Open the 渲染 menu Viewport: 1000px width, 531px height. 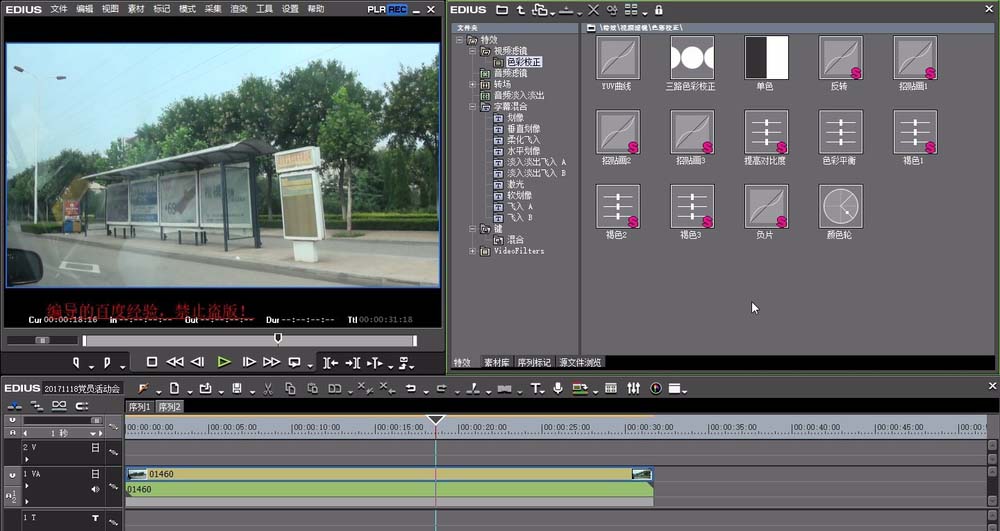pos(238,9)
